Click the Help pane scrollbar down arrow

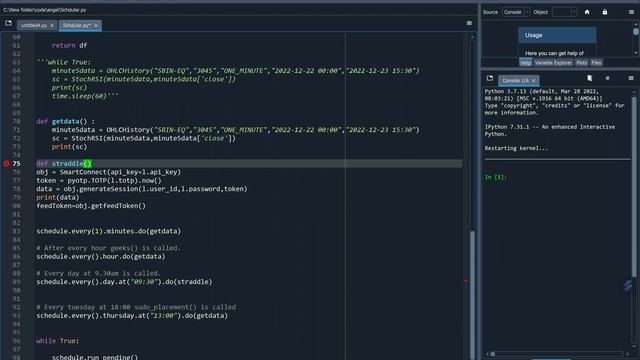[x=636, y=53]
